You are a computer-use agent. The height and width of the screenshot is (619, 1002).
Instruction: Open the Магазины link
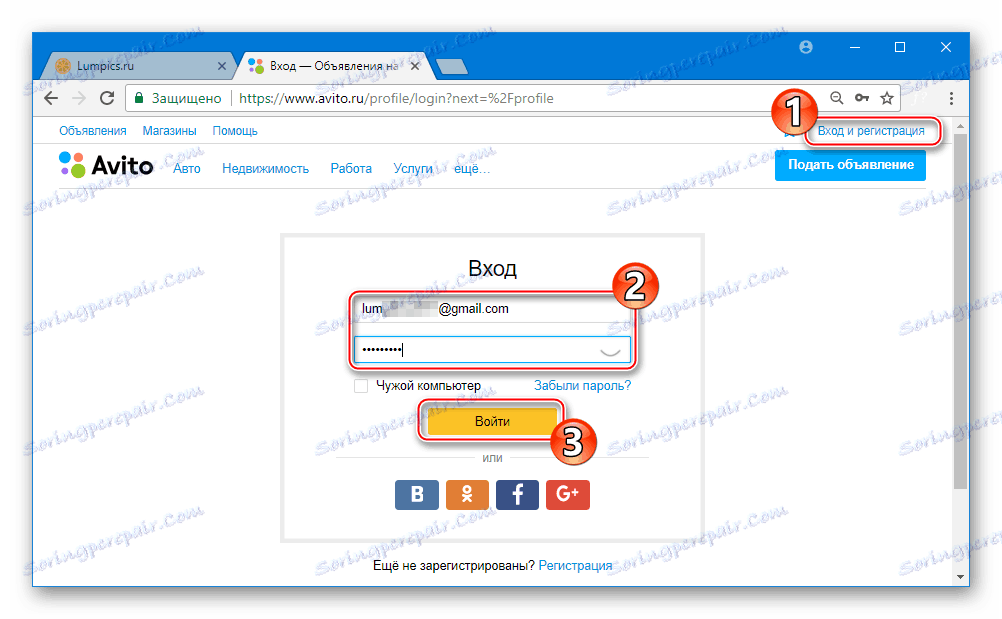[x=169, y=131]
